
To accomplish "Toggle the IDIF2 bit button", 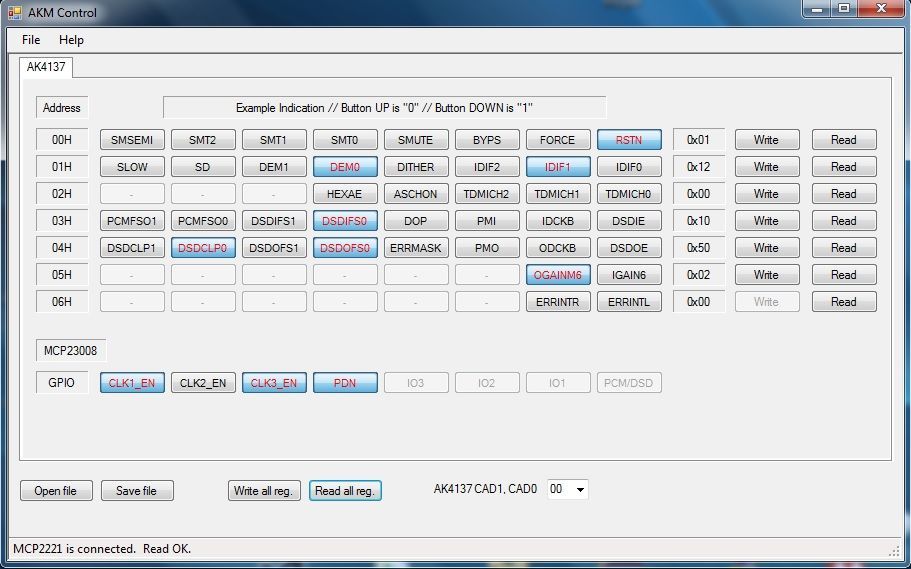I will click(x=487, y=167).
